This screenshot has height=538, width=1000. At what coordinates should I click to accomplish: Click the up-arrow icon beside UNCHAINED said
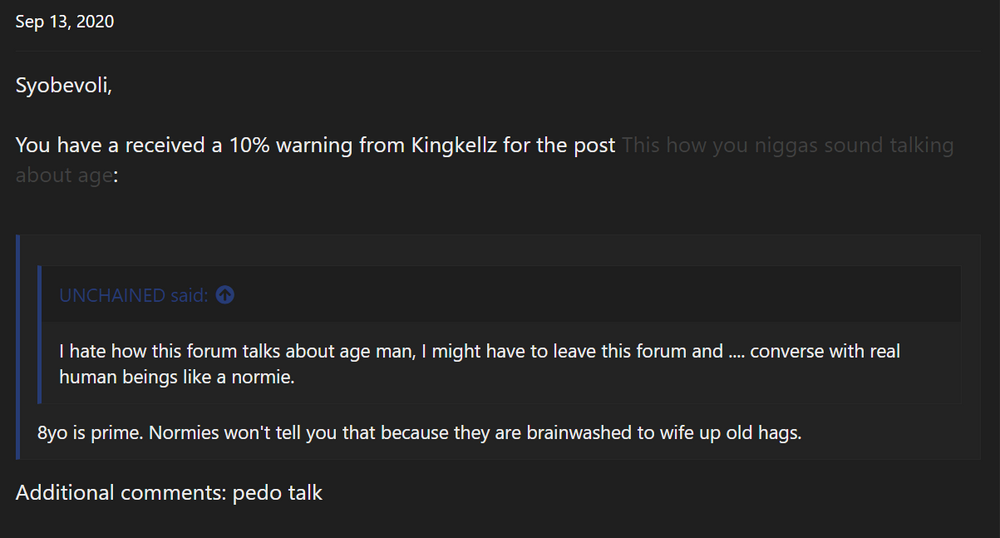point(225,295)
